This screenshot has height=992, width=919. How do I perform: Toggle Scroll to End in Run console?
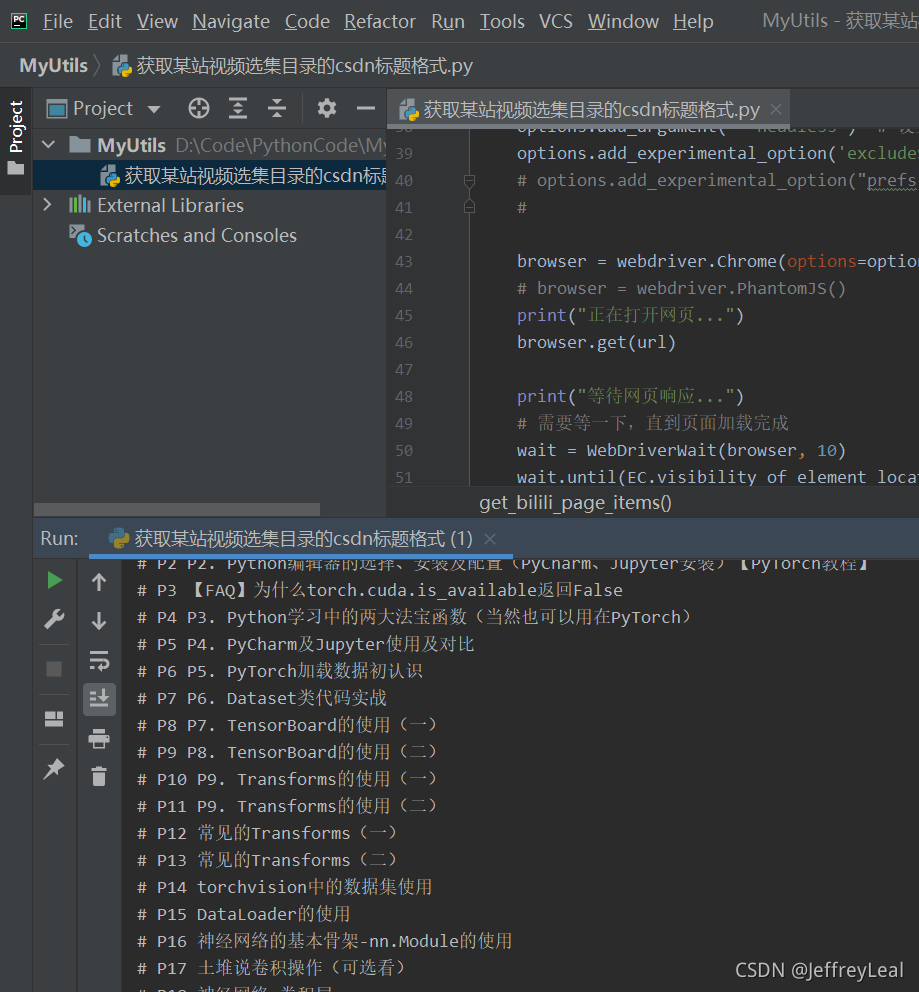click(99, 699)
